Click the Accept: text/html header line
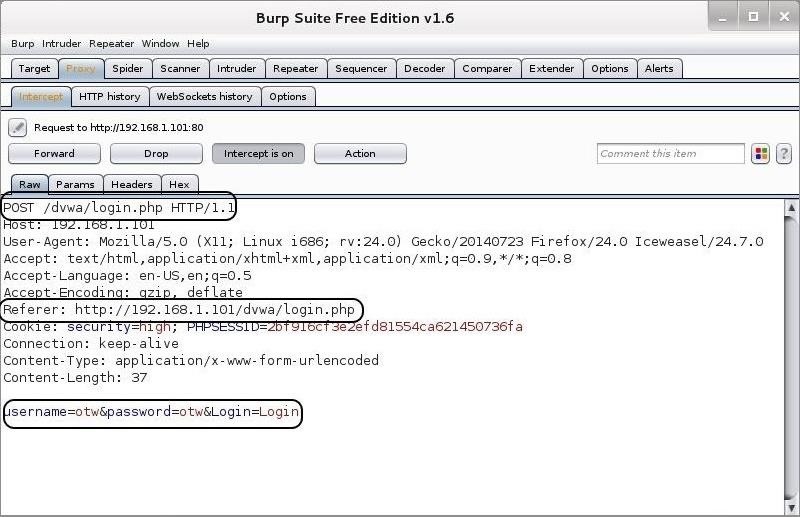Viewport: 800px width, 517px height. [x=287, y=258]
